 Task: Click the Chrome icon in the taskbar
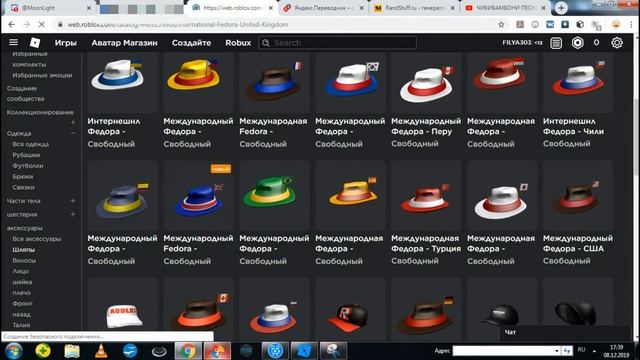coord(188,351)
